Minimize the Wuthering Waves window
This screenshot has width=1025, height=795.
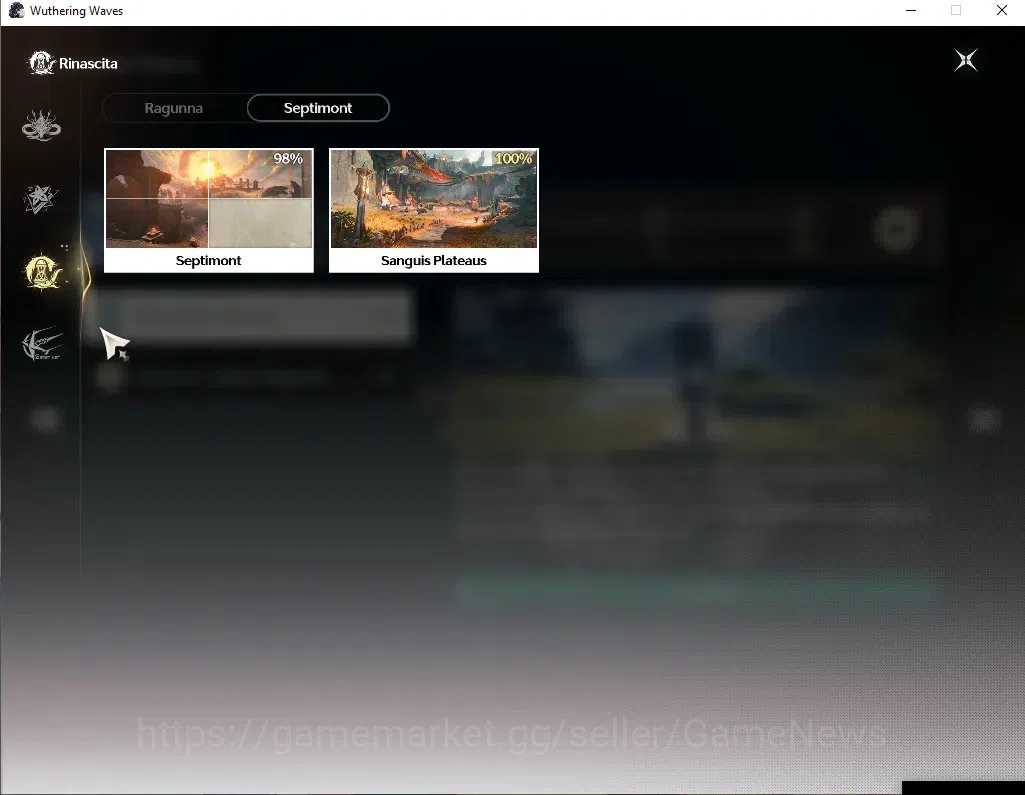pyautogui.click(x=911, y=10)
